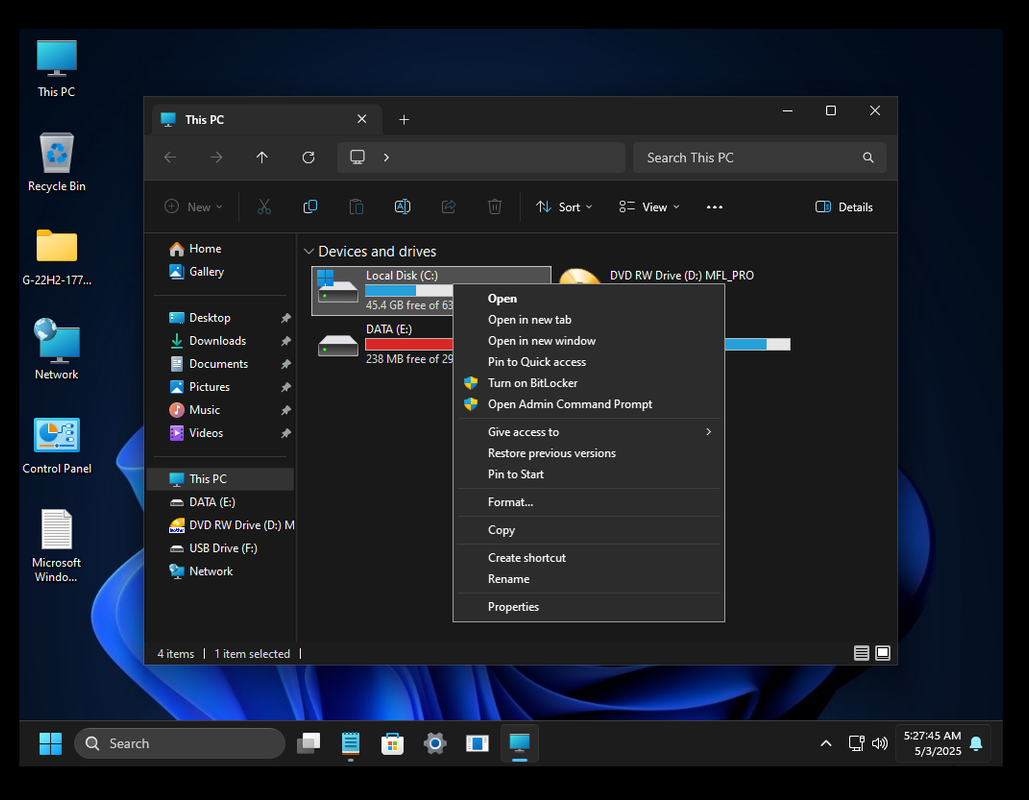This screenshot has height=800, width=1029.
Task: Select the Microsoft Windo... text file on desktop
Action: (56, 546)
